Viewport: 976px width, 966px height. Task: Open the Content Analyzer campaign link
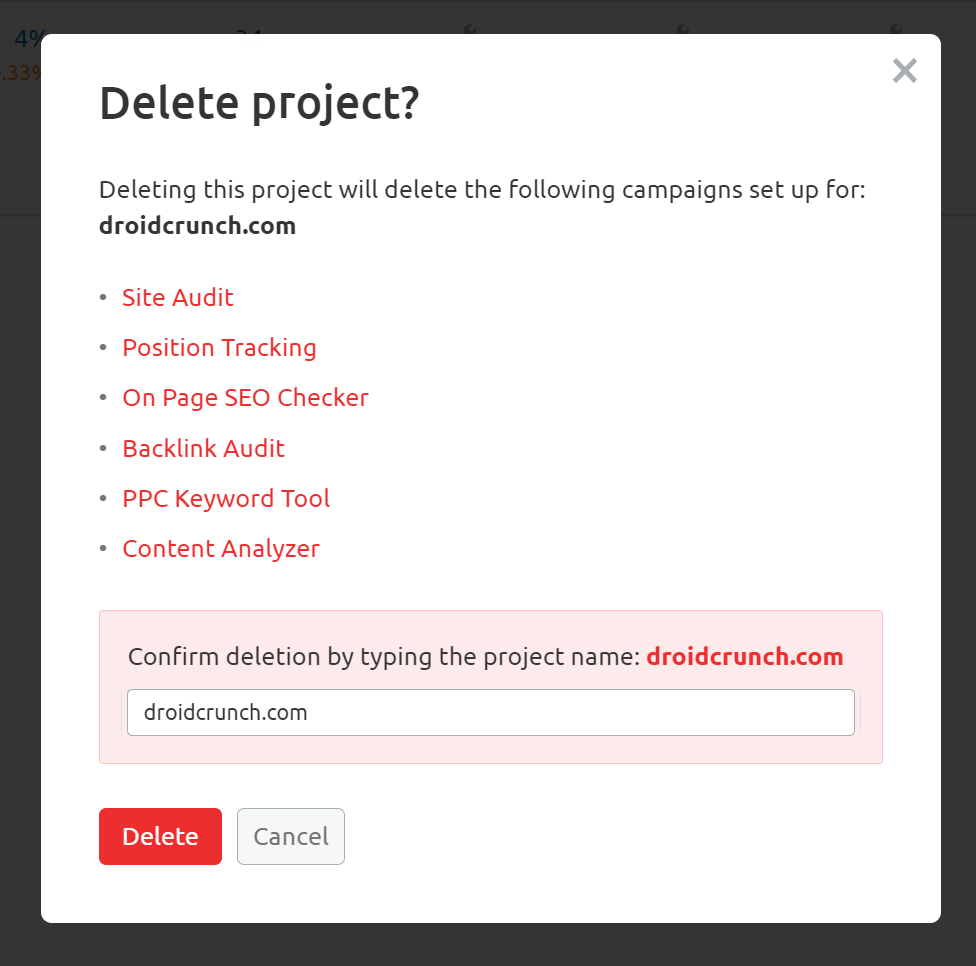(221, 549)
